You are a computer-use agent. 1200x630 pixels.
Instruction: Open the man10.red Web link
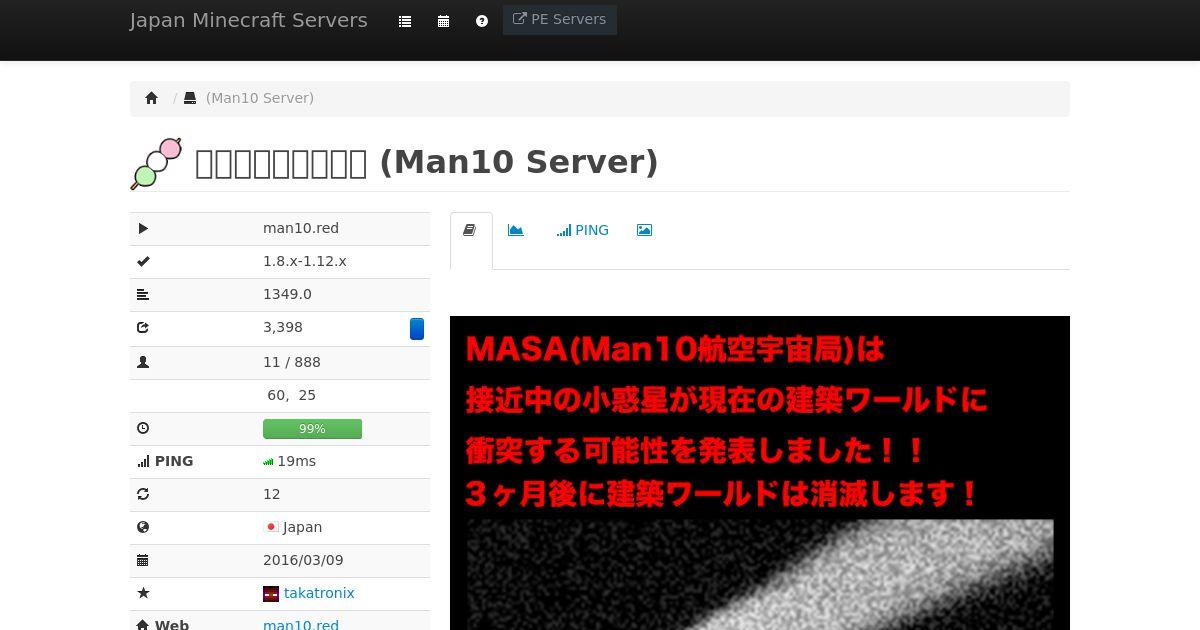click(x=301, y=624)
